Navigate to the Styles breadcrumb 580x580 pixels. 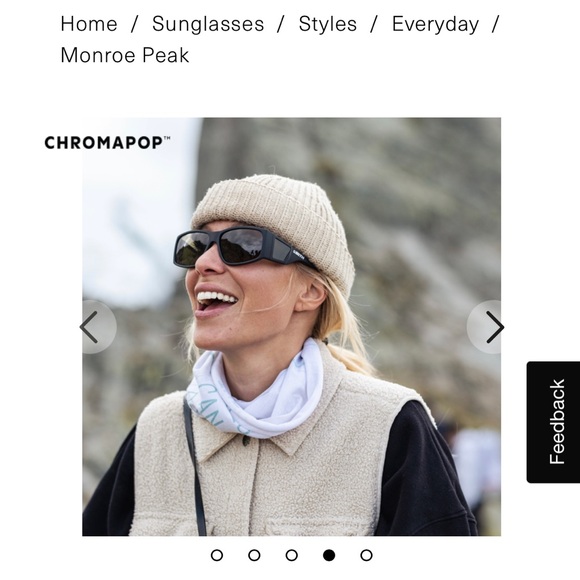click(x=328, y=24)
